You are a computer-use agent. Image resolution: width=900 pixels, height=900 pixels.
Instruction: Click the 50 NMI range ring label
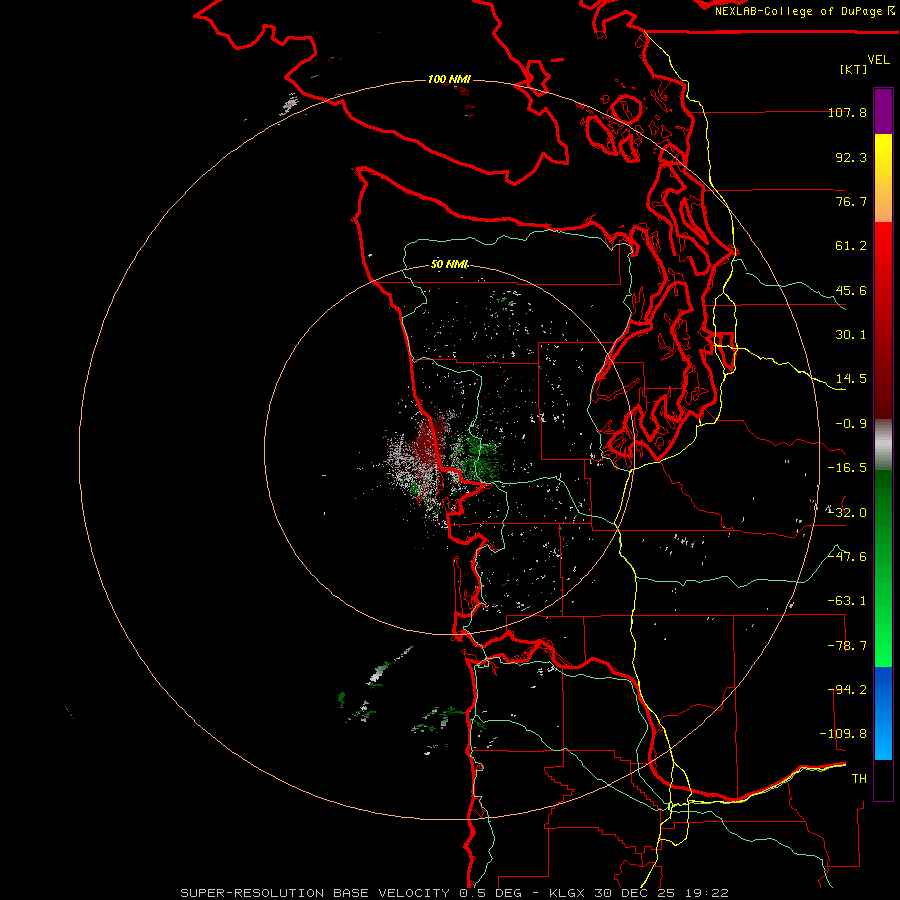pyautogui.click(x=449, y=264)
